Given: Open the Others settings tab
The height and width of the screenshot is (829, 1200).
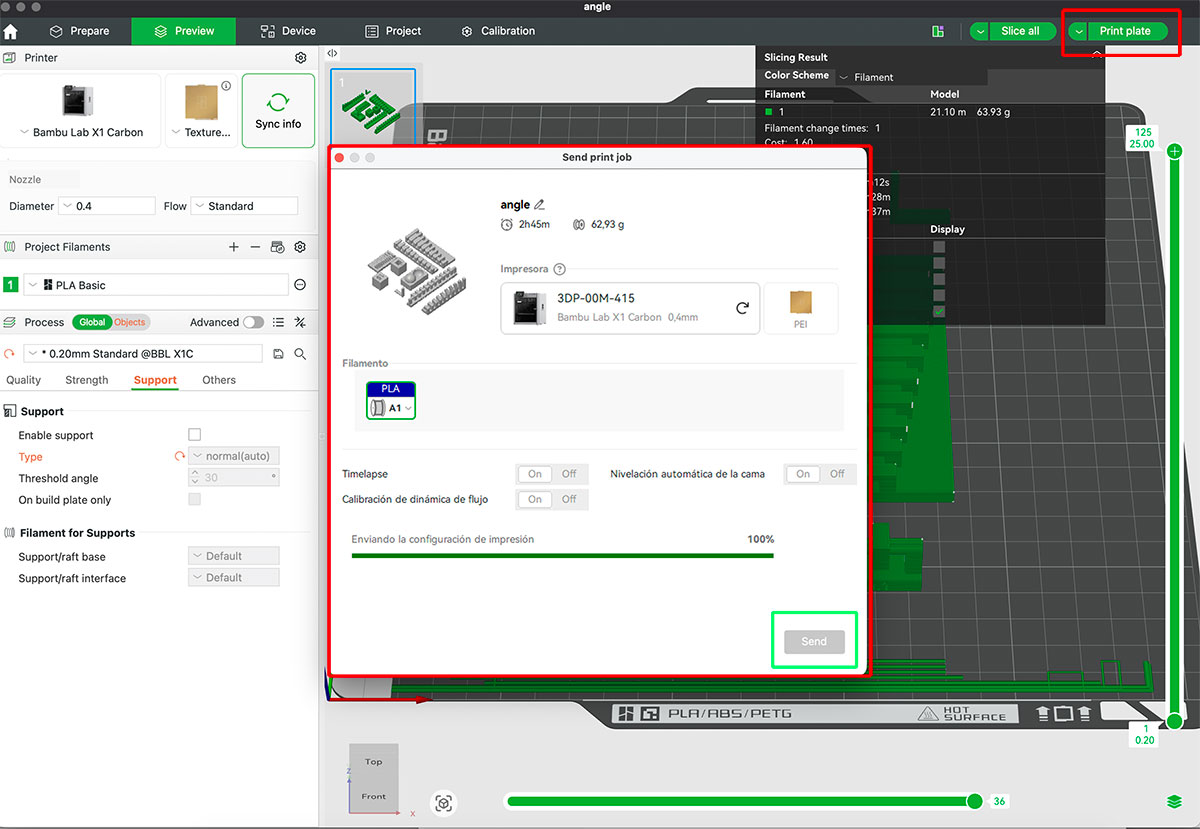Looking at the screenshot, I should pos(219,380).
